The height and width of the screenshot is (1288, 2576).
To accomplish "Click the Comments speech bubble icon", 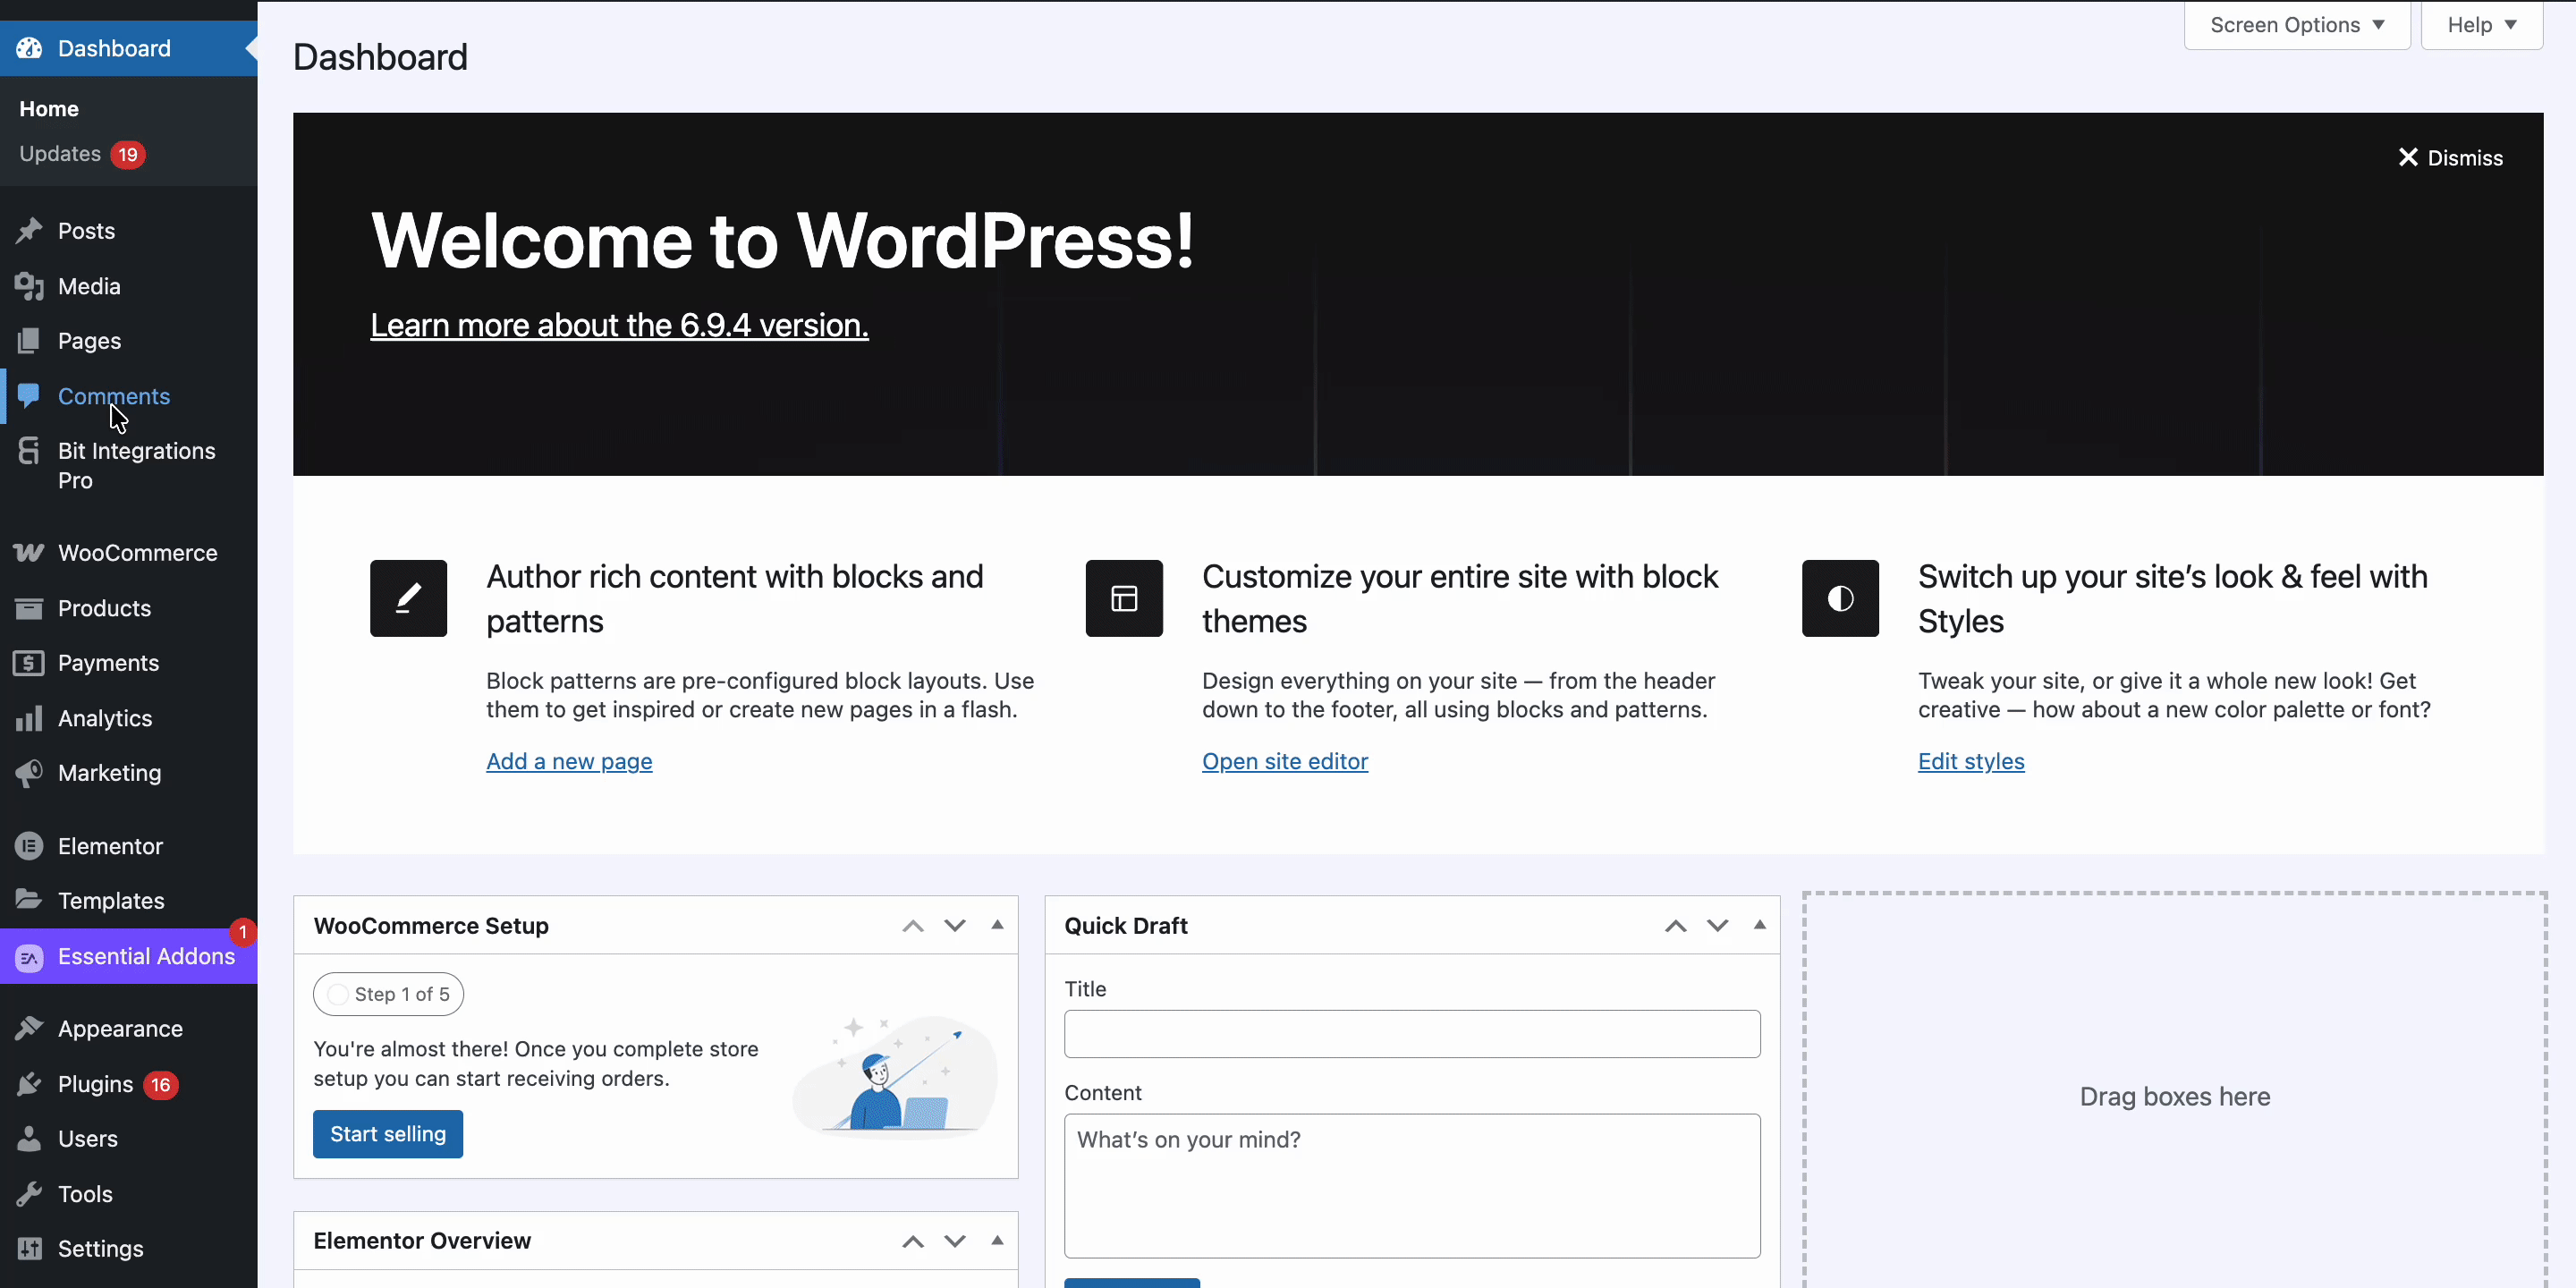I will (x=29, y=396).
